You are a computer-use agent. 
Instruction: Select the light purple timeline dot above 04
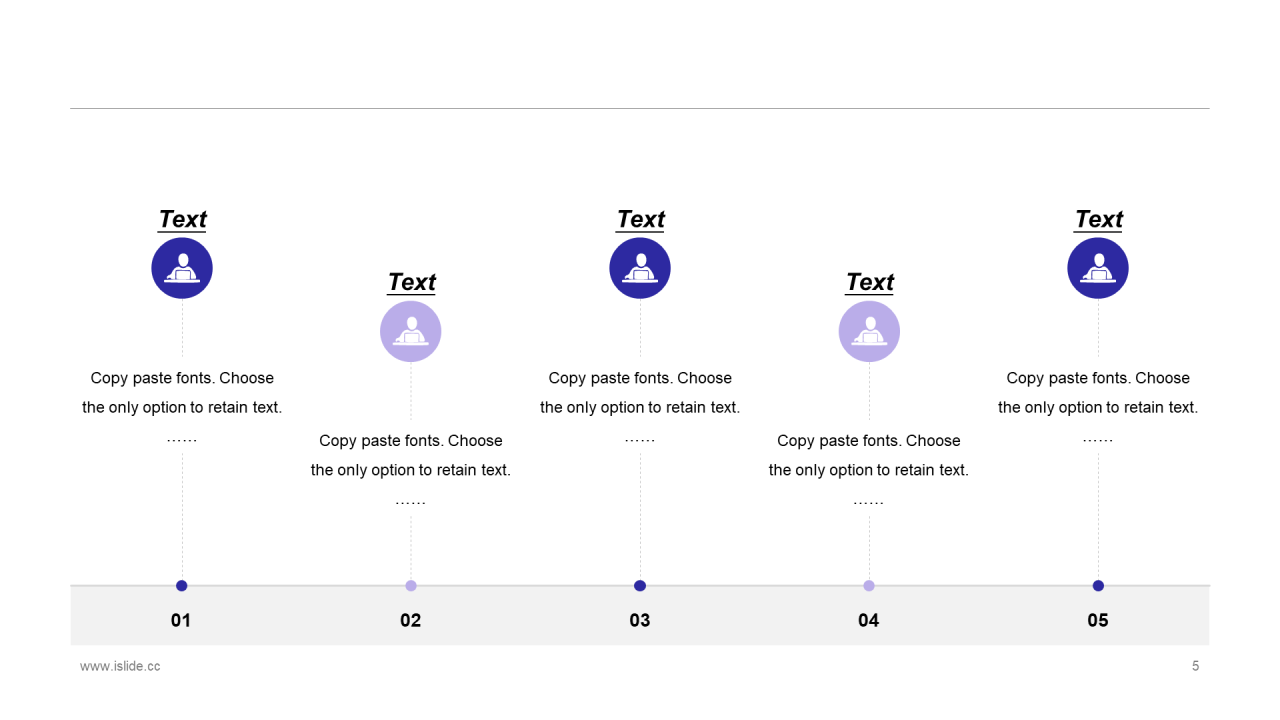869,586
